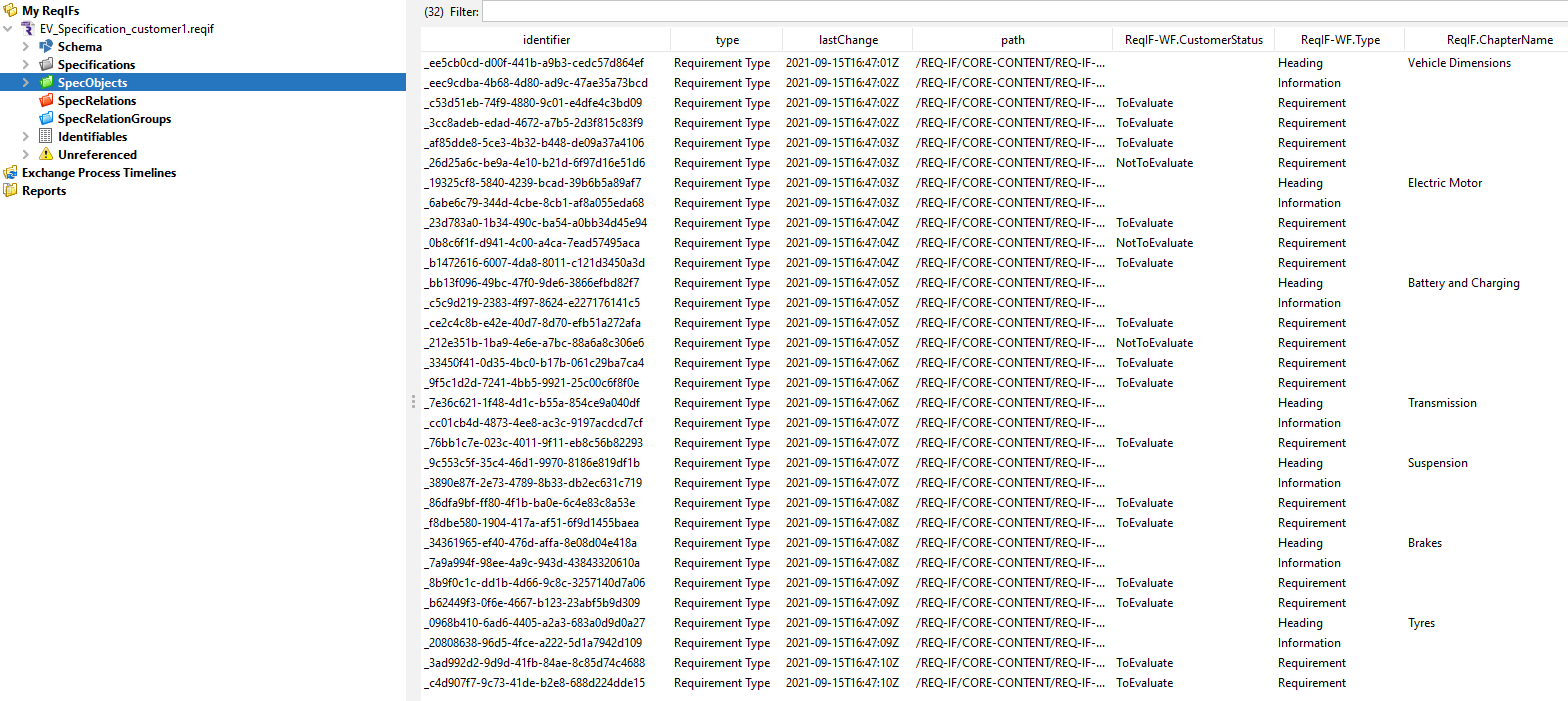Expand the Unreferenced tree node
This screenshot has height=701, width=1568.
pyautogui.click(x=26, y=155)
